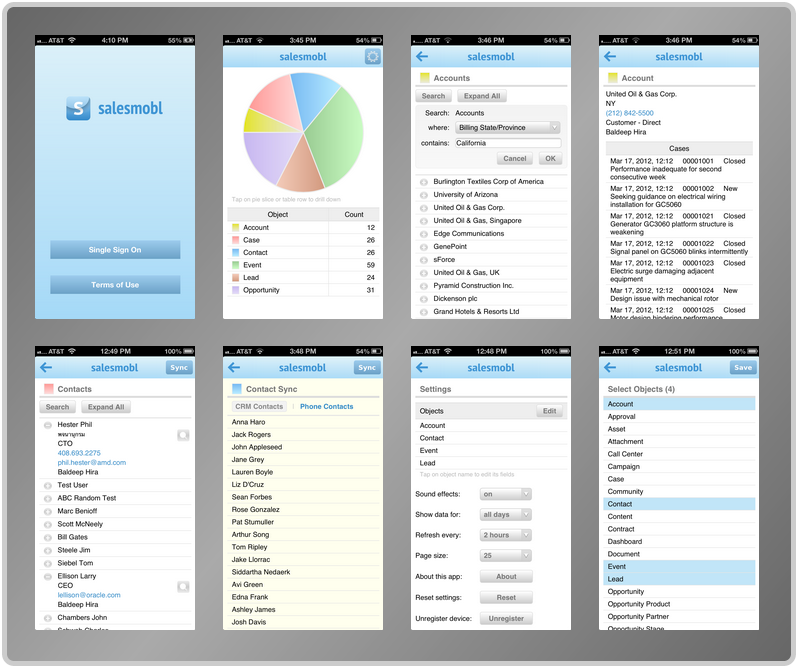Click Search button on Accounts screen
800x666 pixels.
[x=433, y=96]
